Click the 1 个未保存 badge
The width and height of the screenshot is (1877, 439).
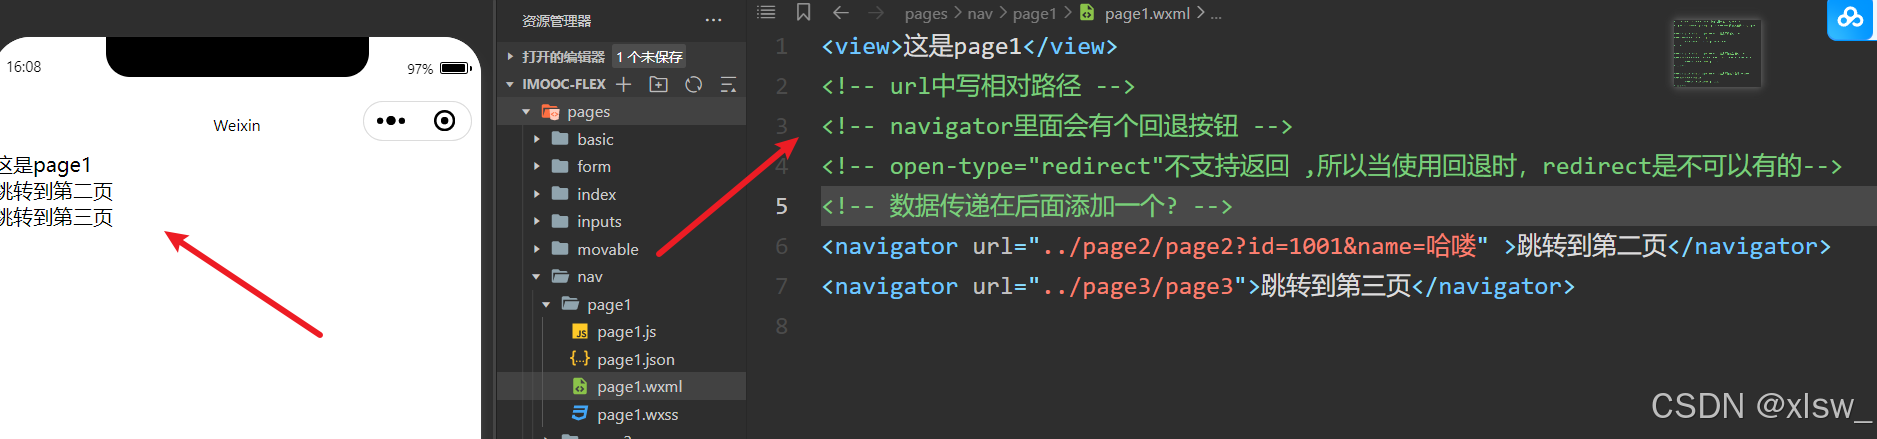[x=650, y=57]
